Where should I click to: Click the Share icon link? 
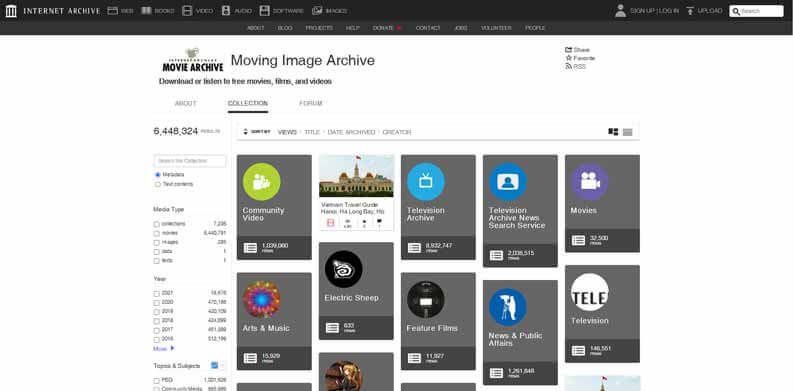pyautogui.click(x=568, y=50)
